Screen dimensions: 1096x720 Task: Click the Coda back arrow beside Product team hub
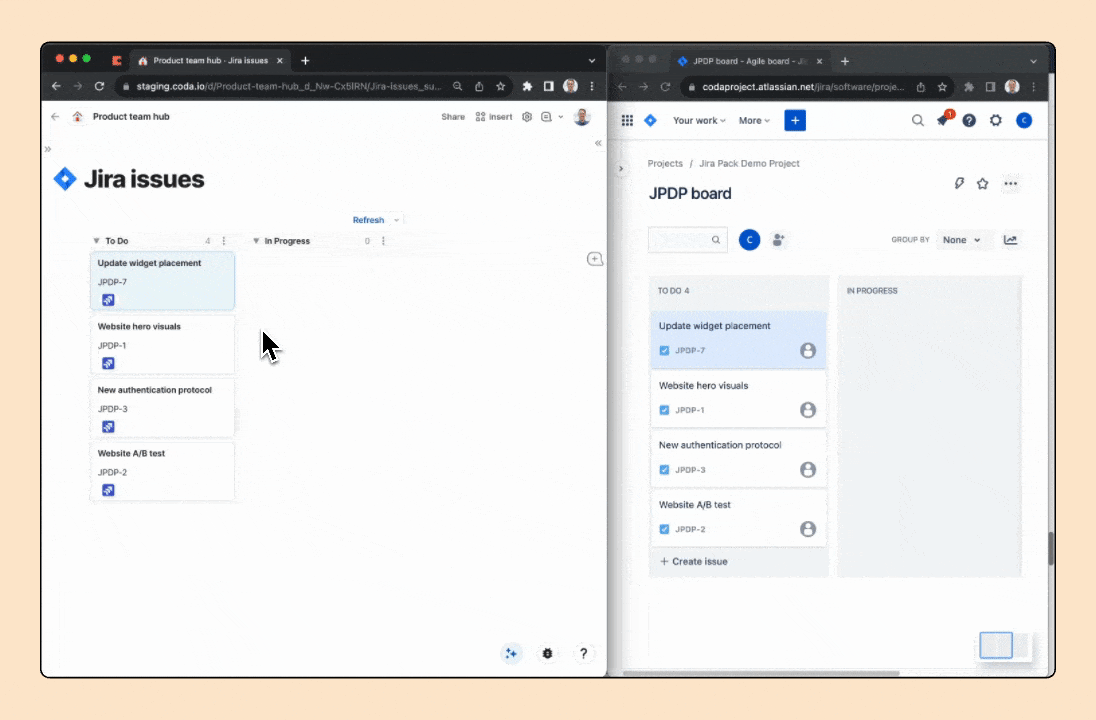[x=55, y=117]
